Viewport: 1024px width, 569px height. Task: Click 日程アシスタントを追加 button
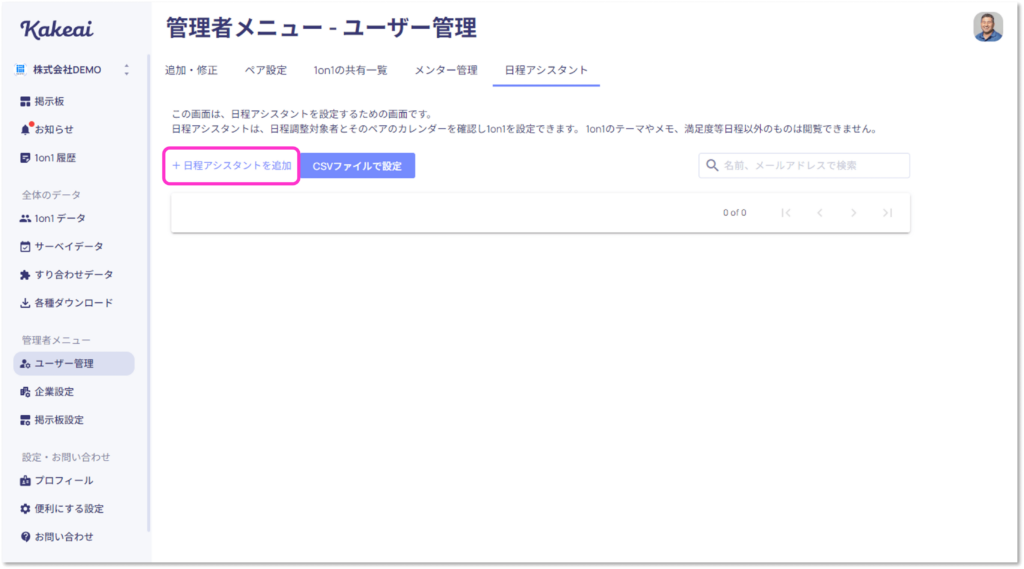click(x=232, y=165)
